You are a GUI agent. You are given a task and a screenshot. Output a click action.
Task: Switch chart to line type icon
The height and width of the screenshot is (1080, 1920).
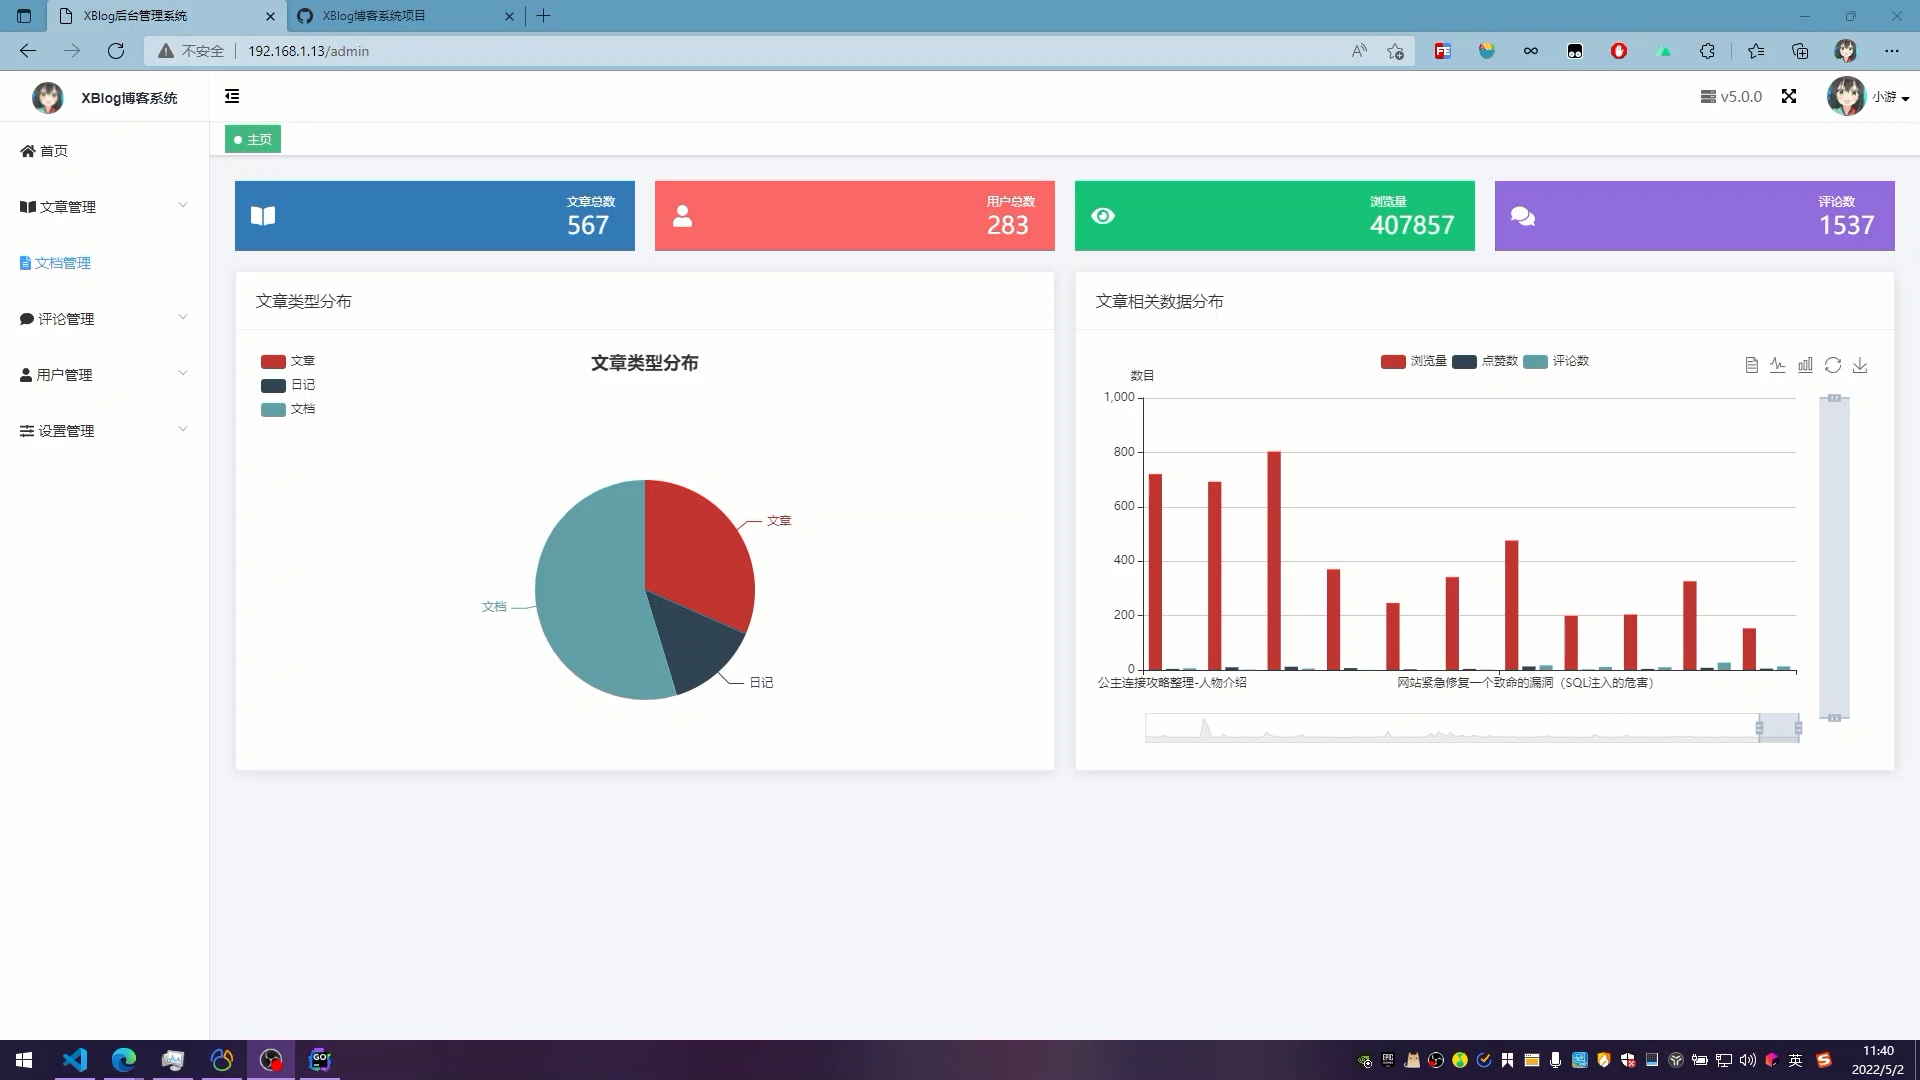pos(1777,365)
